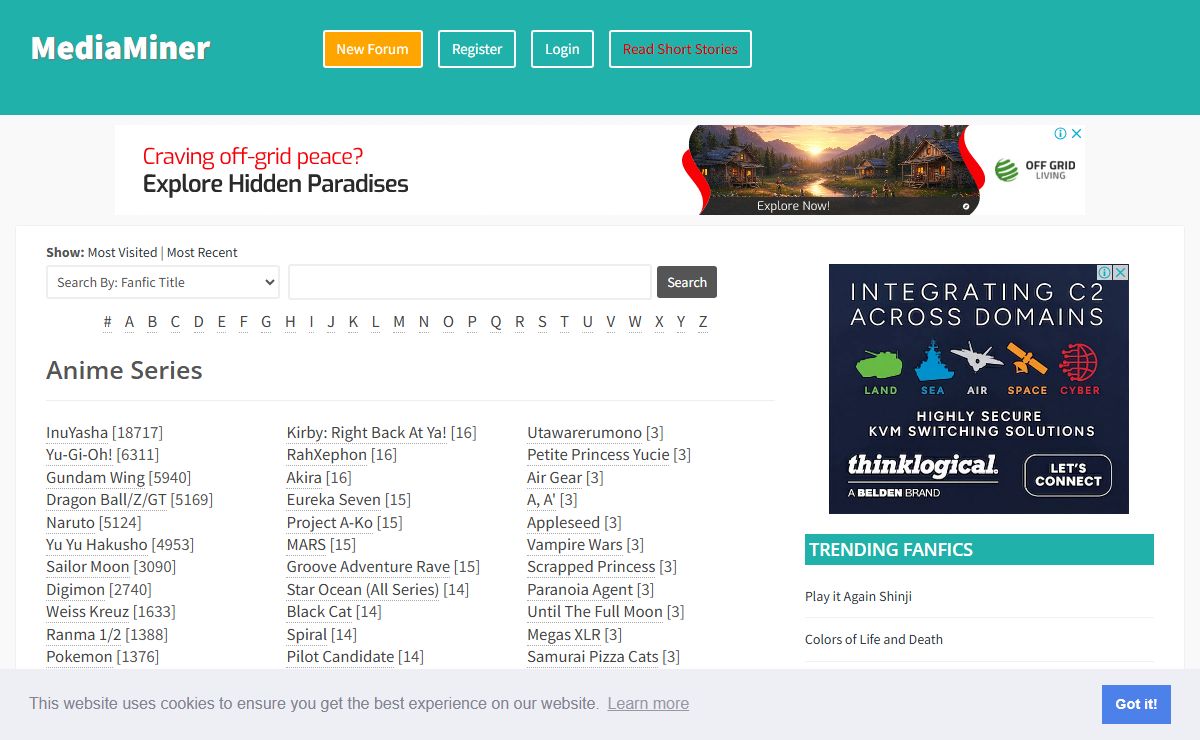Click the MediaMiner site logo
Image resolution: width=1200 pixels, height=740 pixels.
[120, 47]
